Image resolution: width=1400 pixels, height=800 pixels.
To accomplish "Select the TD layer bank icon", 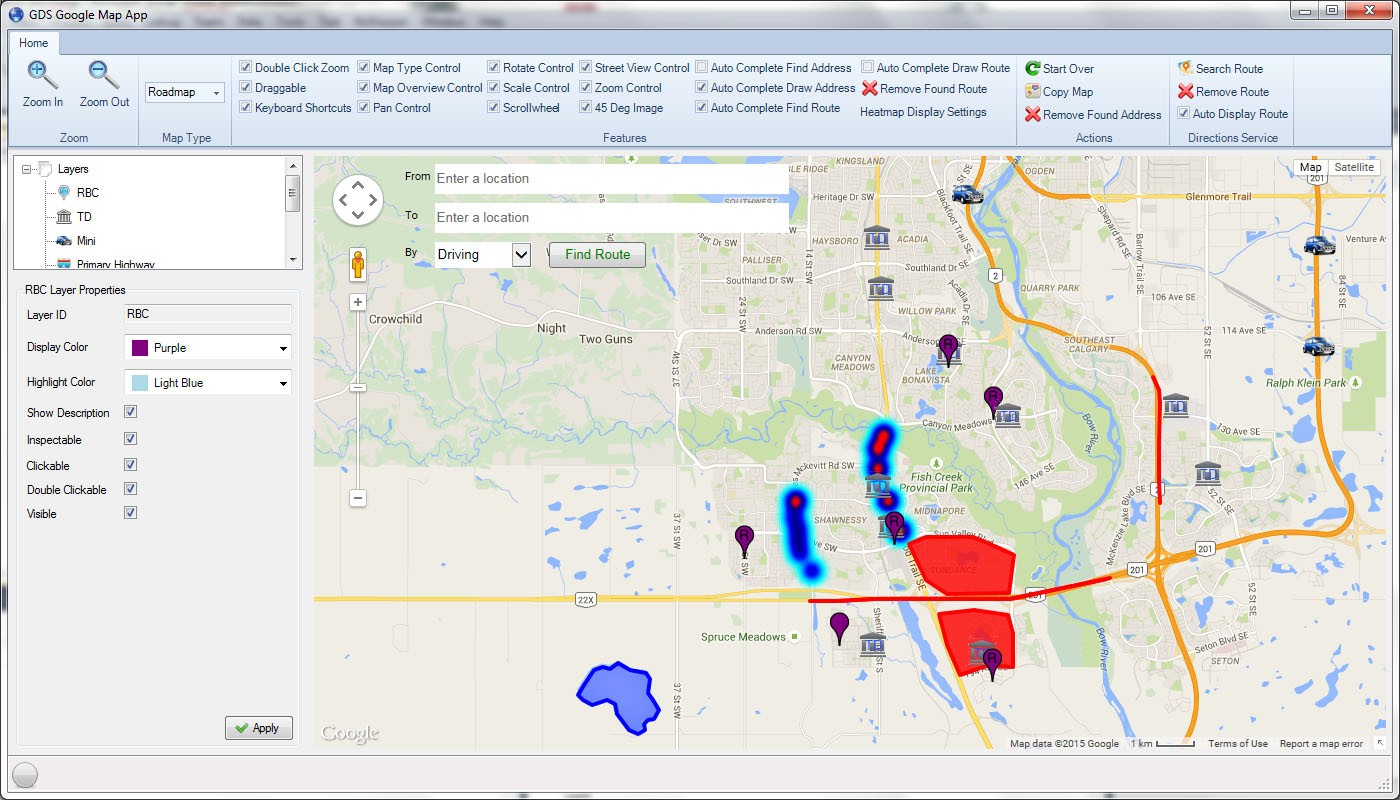I will [64, 217].
